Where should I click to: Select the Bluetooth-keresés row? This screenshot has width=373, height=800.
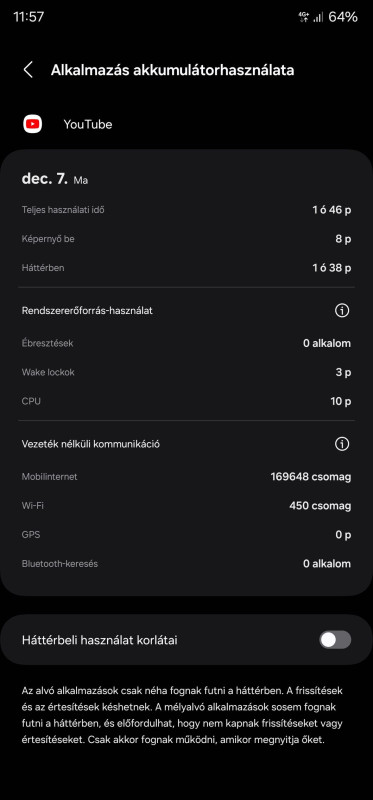click(186, 564)
